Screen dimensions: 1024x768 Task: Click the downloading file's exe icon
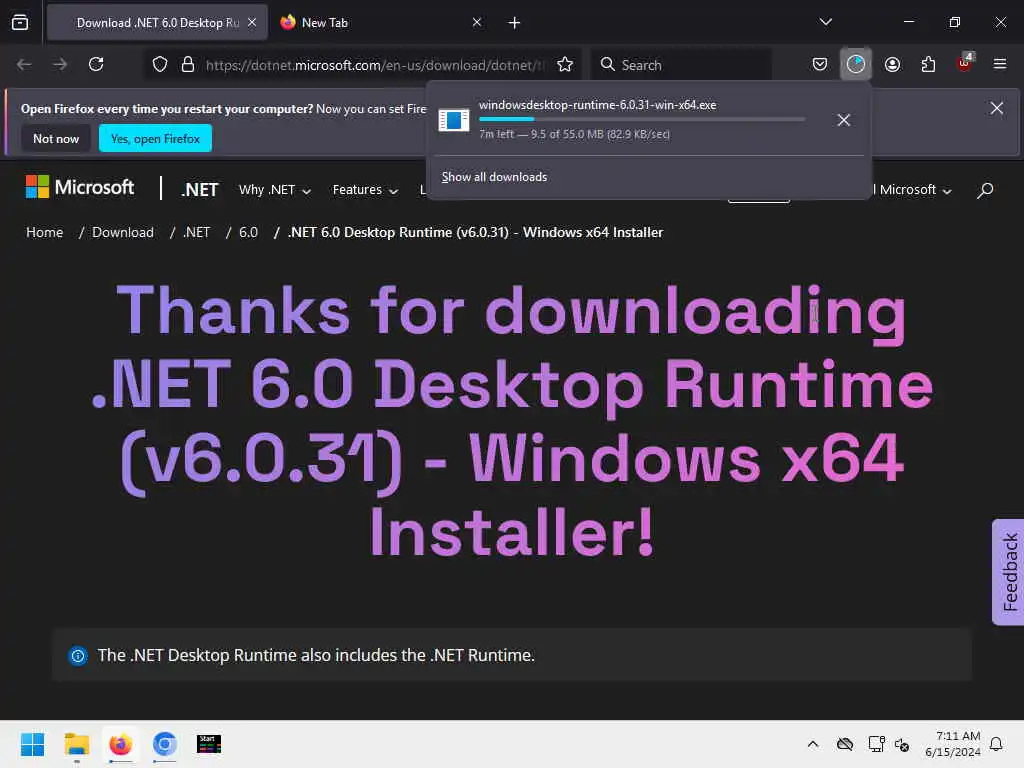[x=454, y=120]
